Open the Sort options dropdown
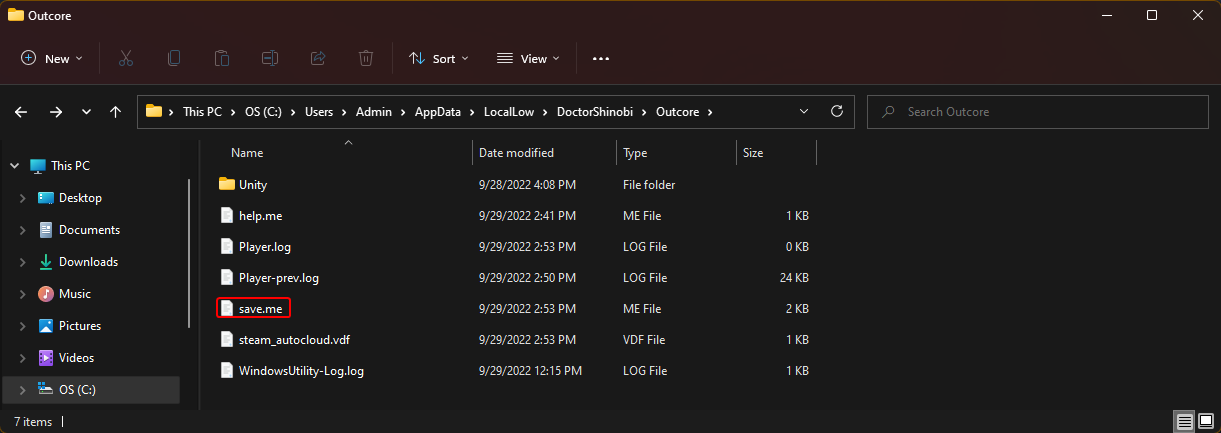The image size is (1221, 433). [439, 58]
